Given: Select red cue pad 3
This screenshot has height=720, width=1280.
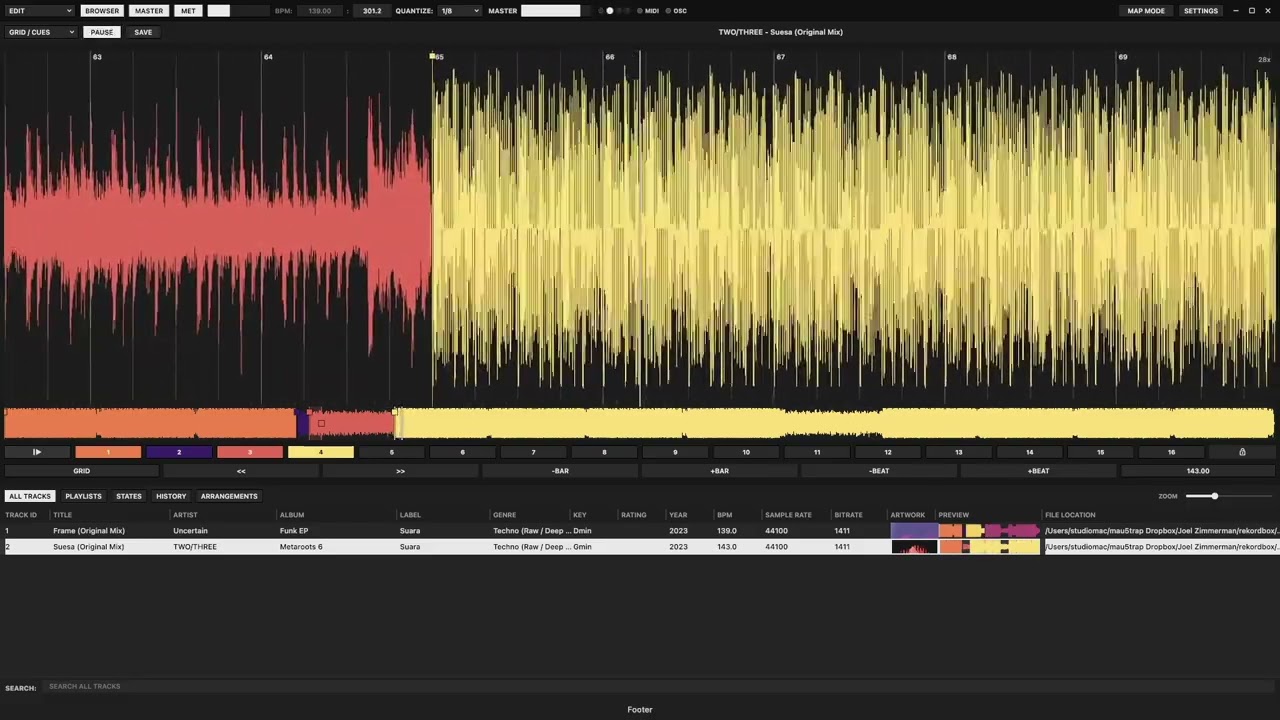Looking at the screenshot, I should [x=250, y=452].
